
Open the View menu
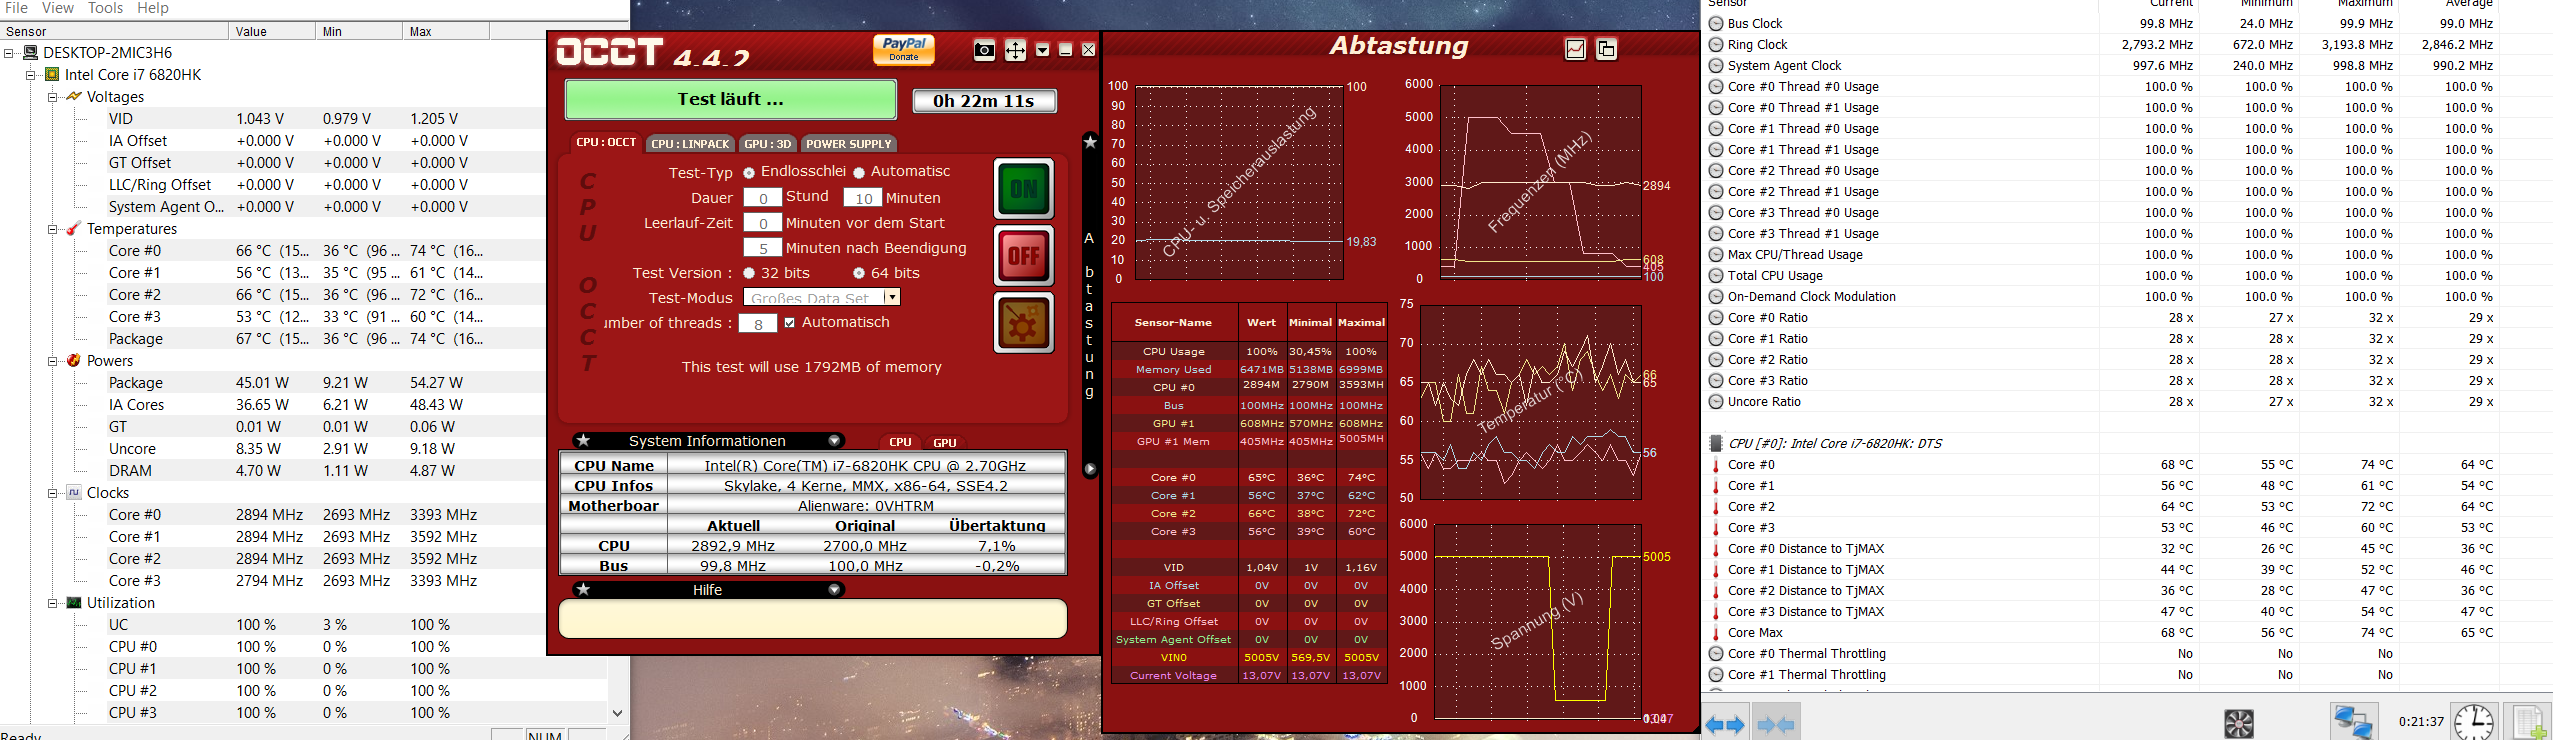57,8
